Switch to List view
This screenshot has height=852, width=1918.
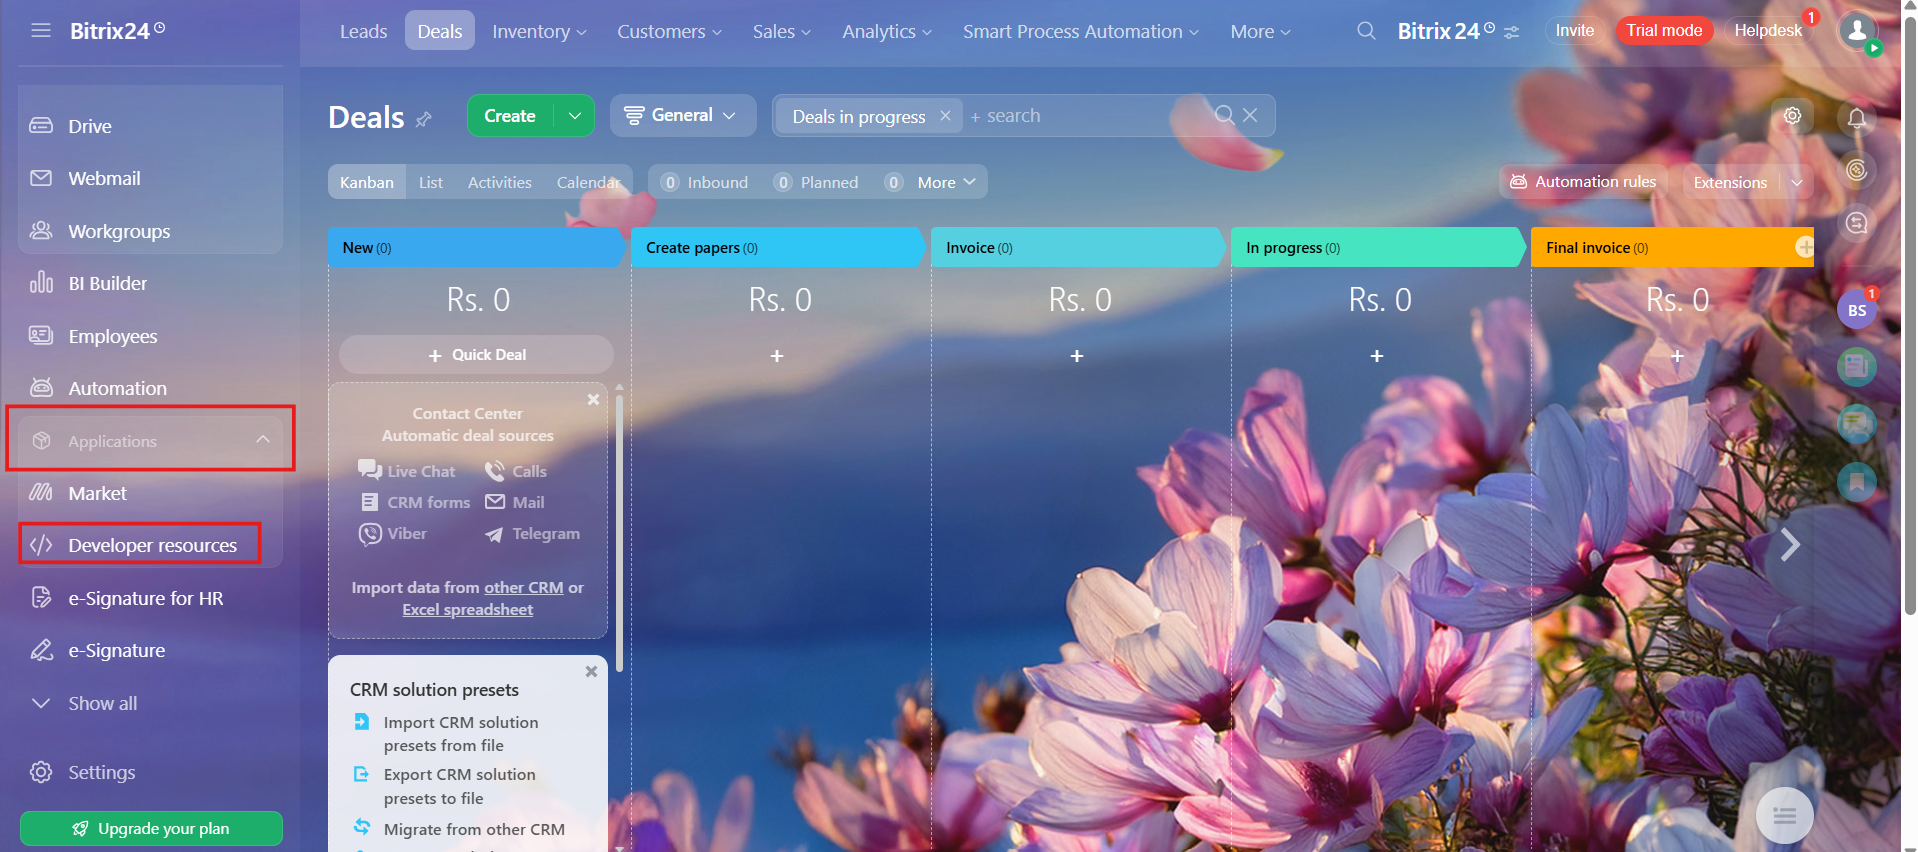coord(431,182)
